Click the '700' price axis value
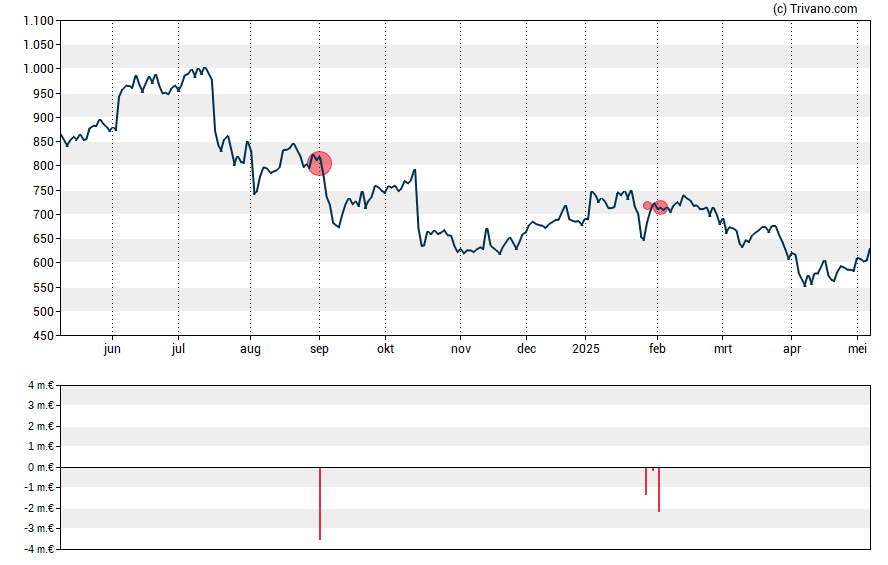This screenshot has height=565, width=888. 44,215
